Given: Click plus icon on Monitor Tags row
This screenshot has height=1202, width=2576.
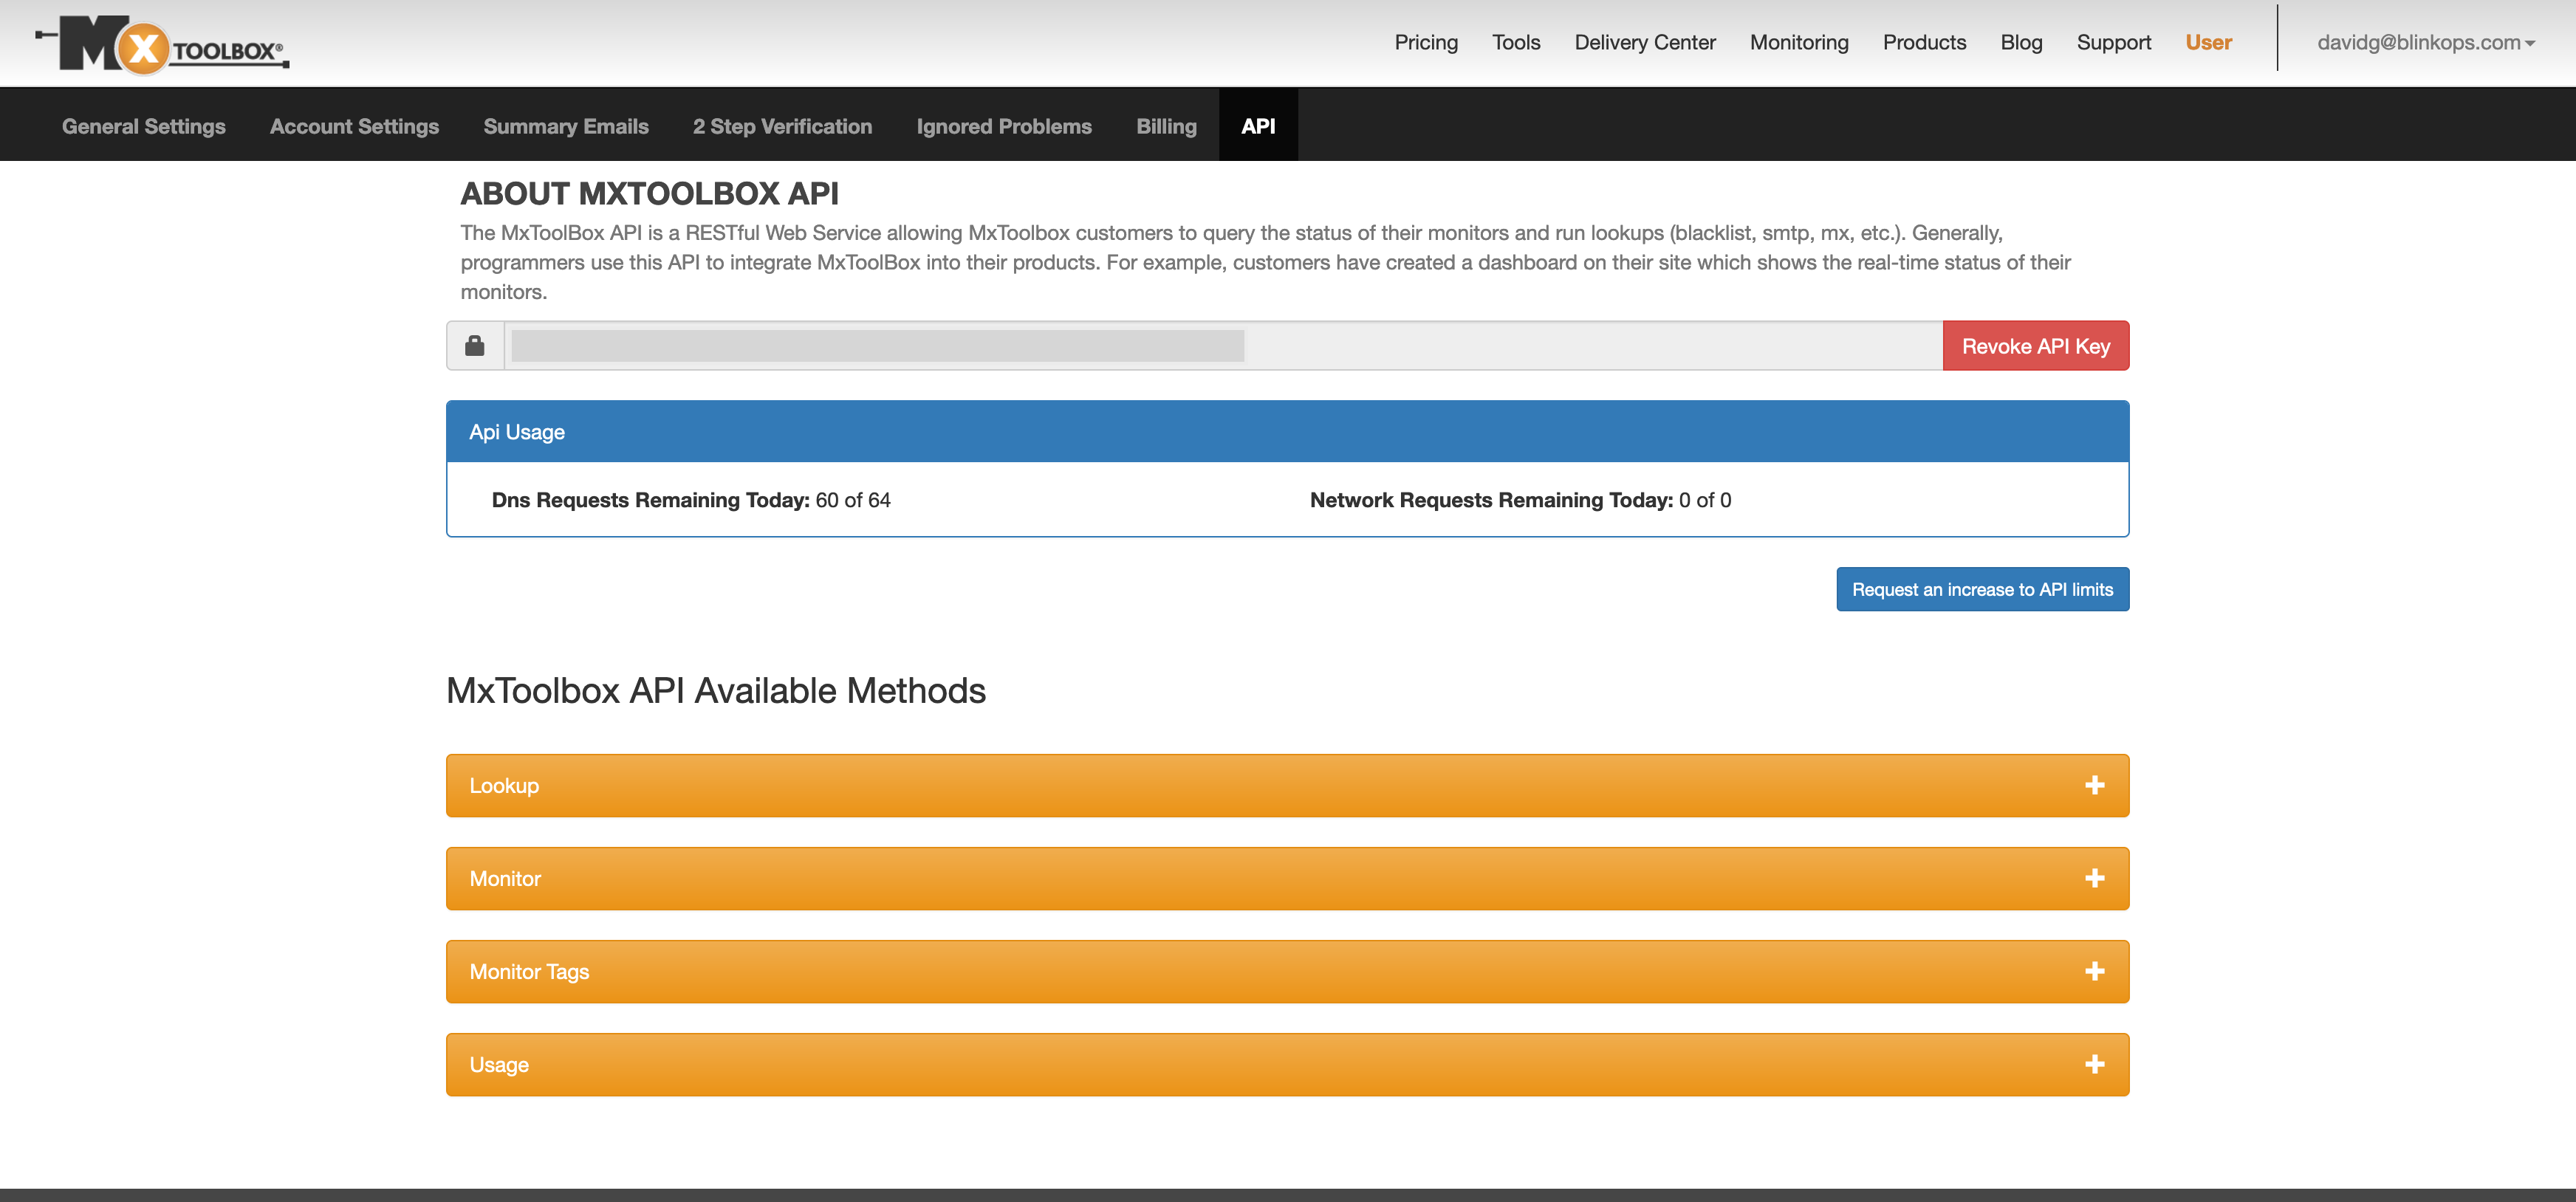Looking at the screenshot, I should [2094, 971].
